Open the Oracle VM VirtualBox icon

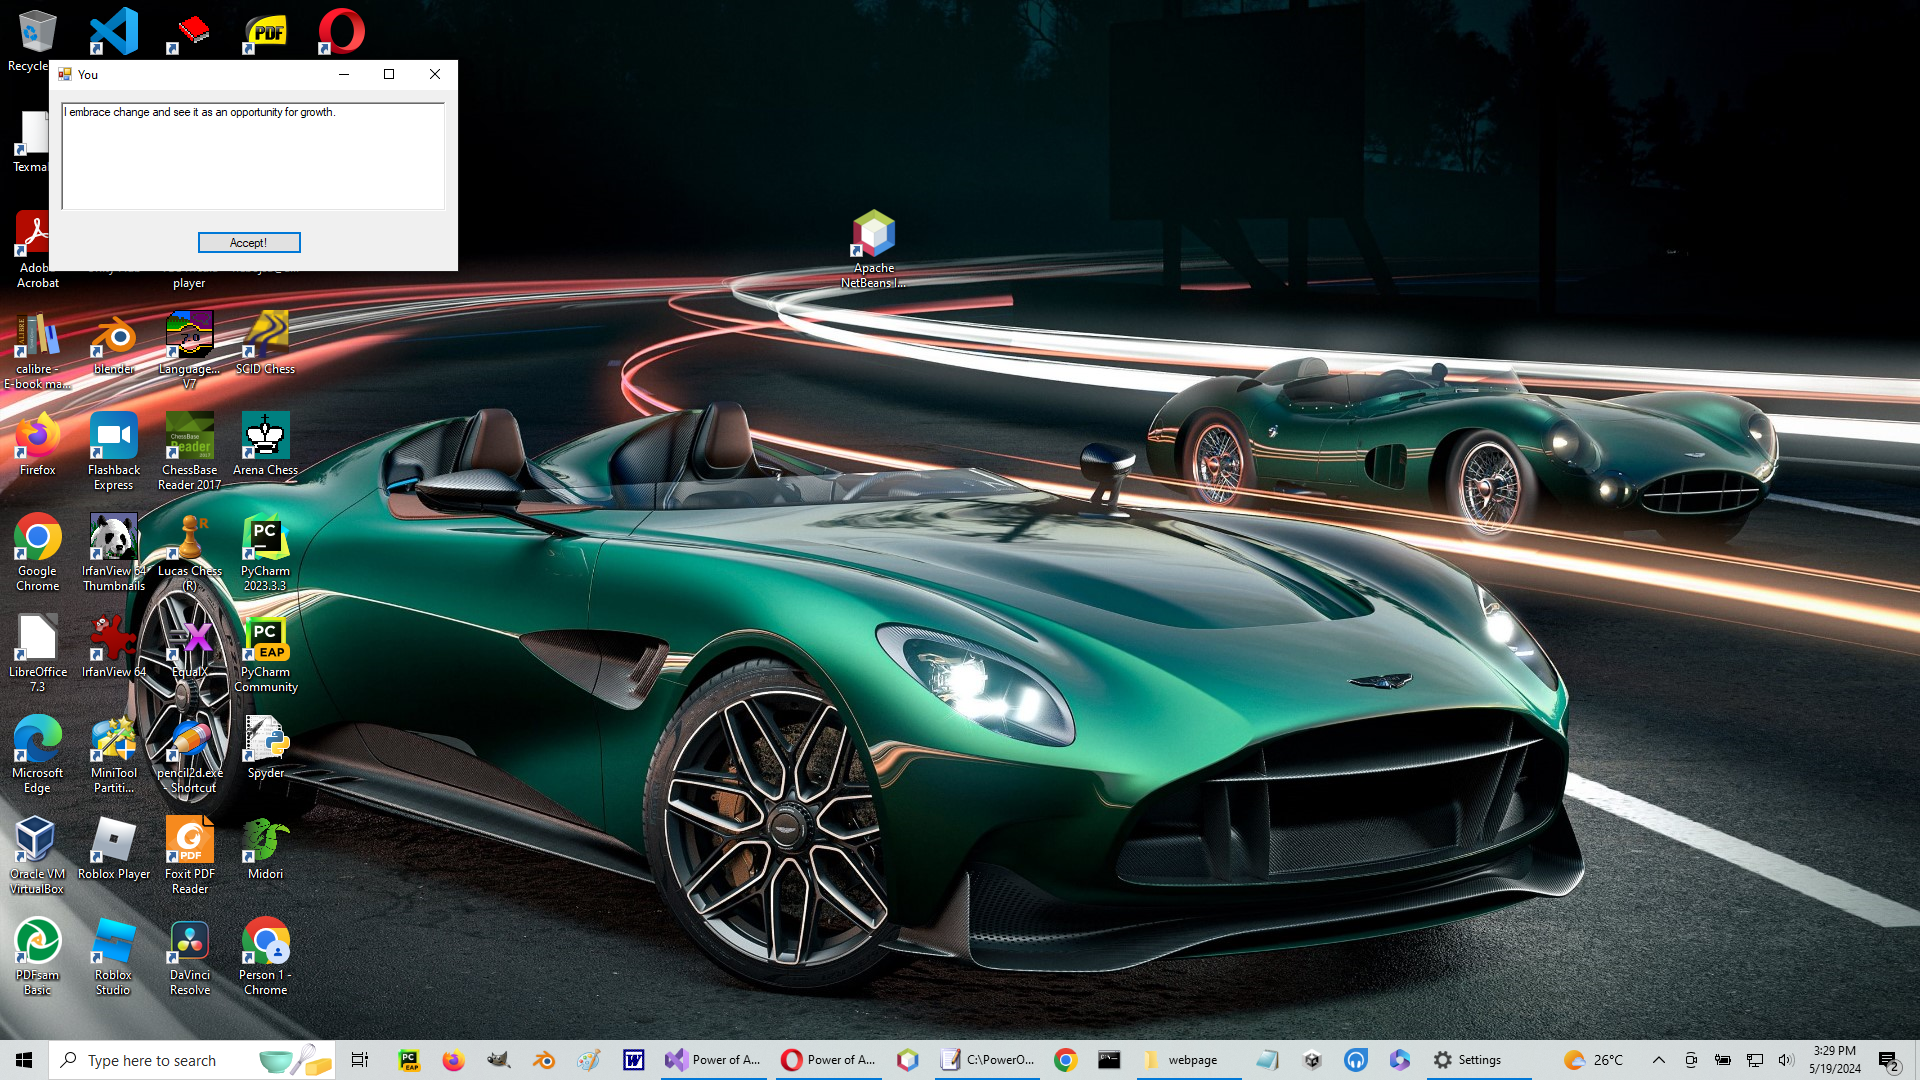[x=37, y=855]
